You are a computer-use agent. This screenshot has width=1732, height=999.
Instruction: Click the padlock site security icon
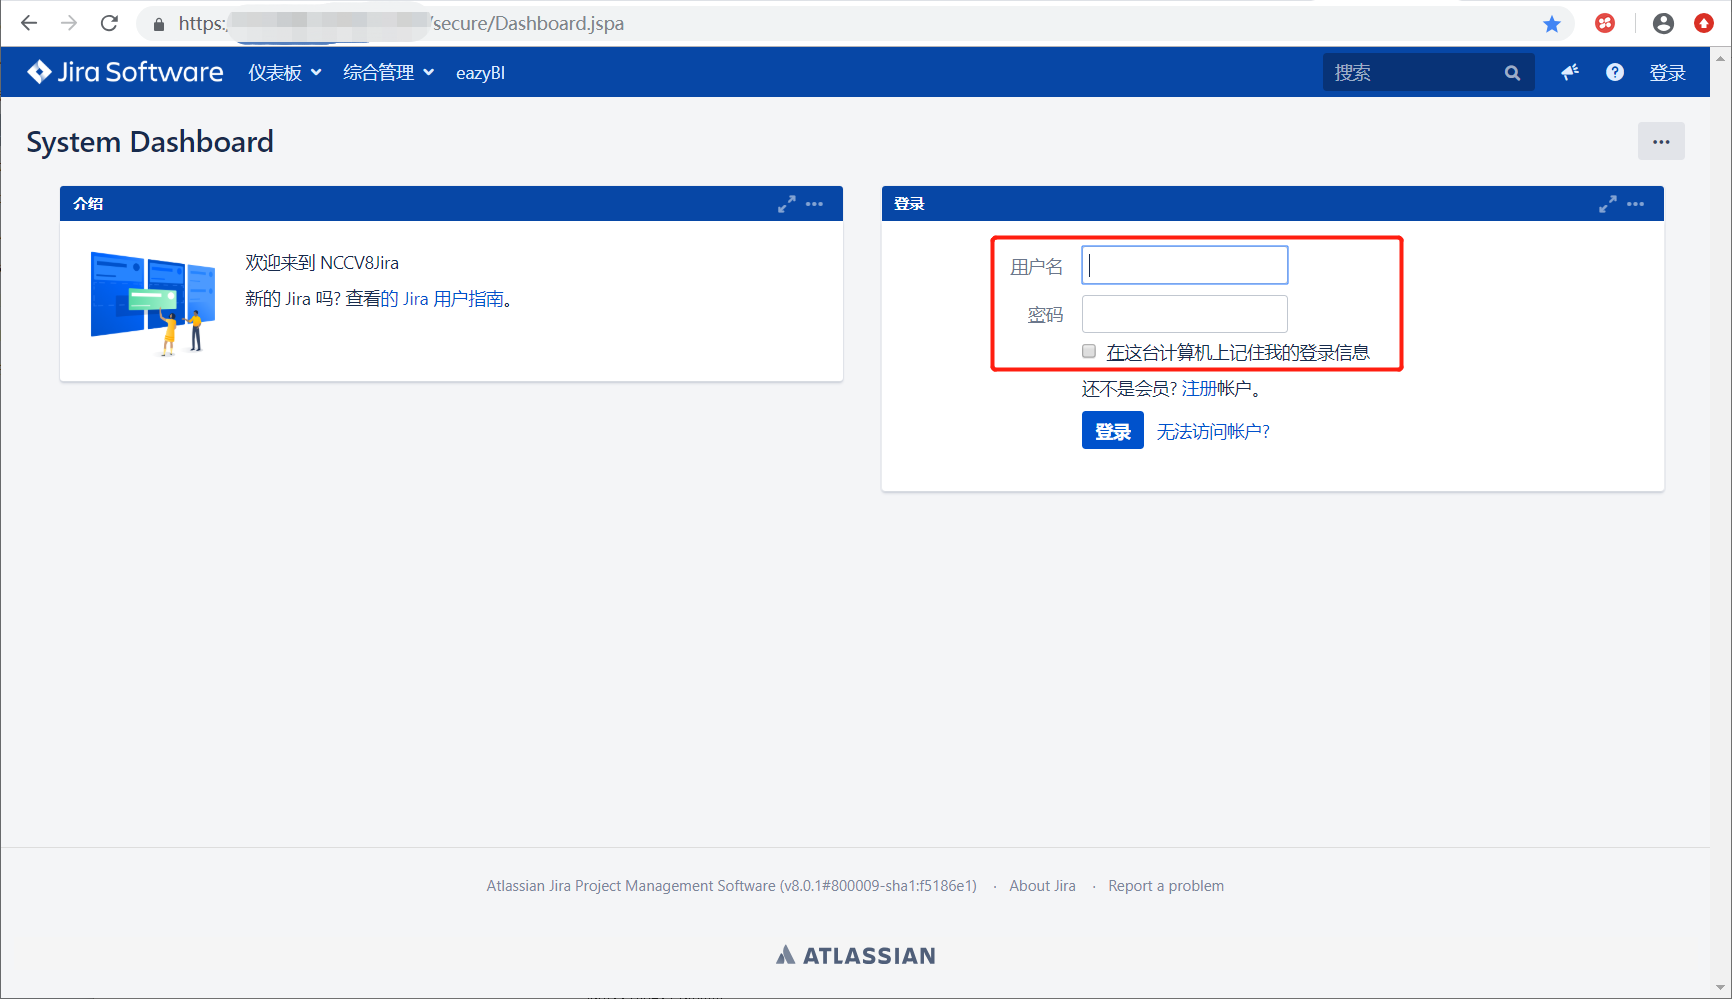tap(158, 24)
